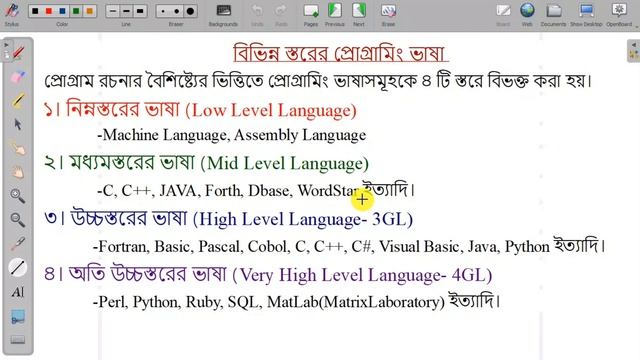Select the thin line width
Image resolution: width=640 pixels, height=360 pixels.
pos(113,11)
